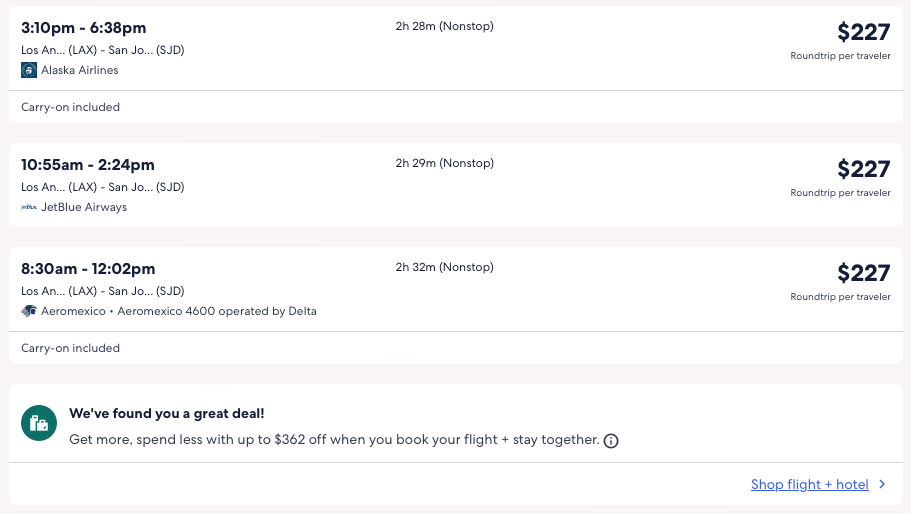Open the info icon beside package deal text
The width and height of the screenshot is (911, 514).
pos(611,441)
